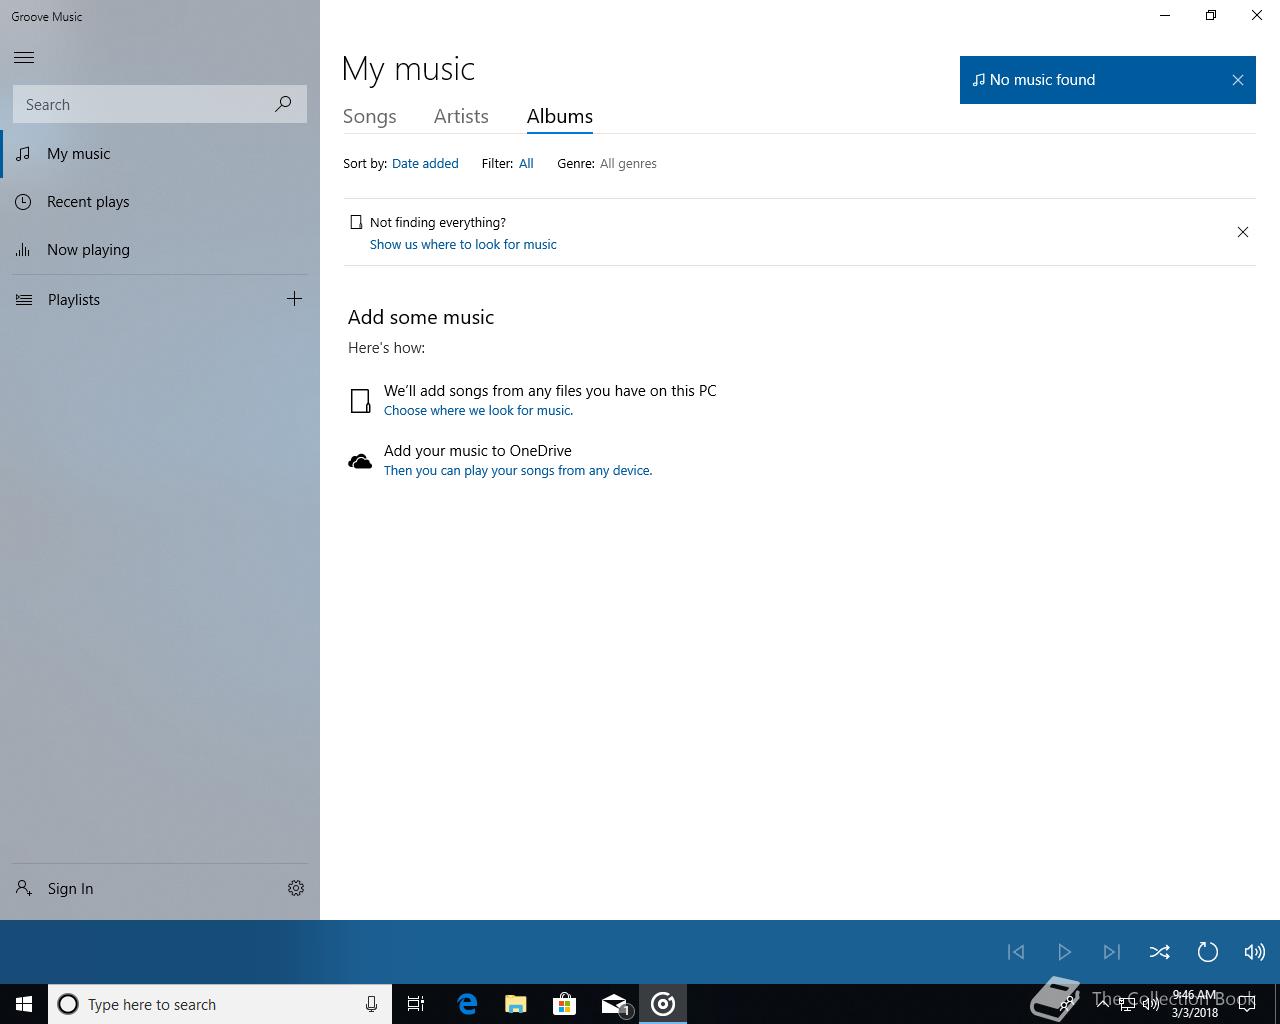1280x1024 pixels.
Task: Switch to the Songs tab
Action: point(370,116)
